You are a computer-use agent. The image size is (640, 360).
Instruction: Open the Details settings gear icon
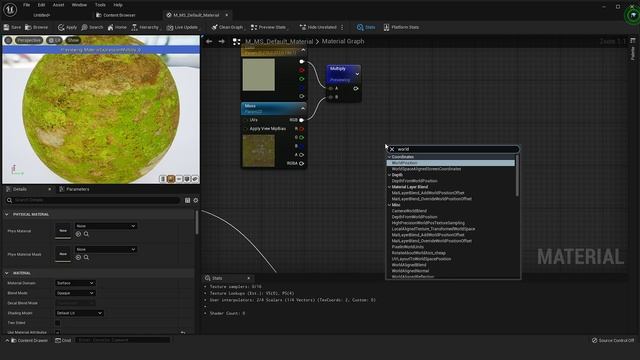tap(196, 200)
